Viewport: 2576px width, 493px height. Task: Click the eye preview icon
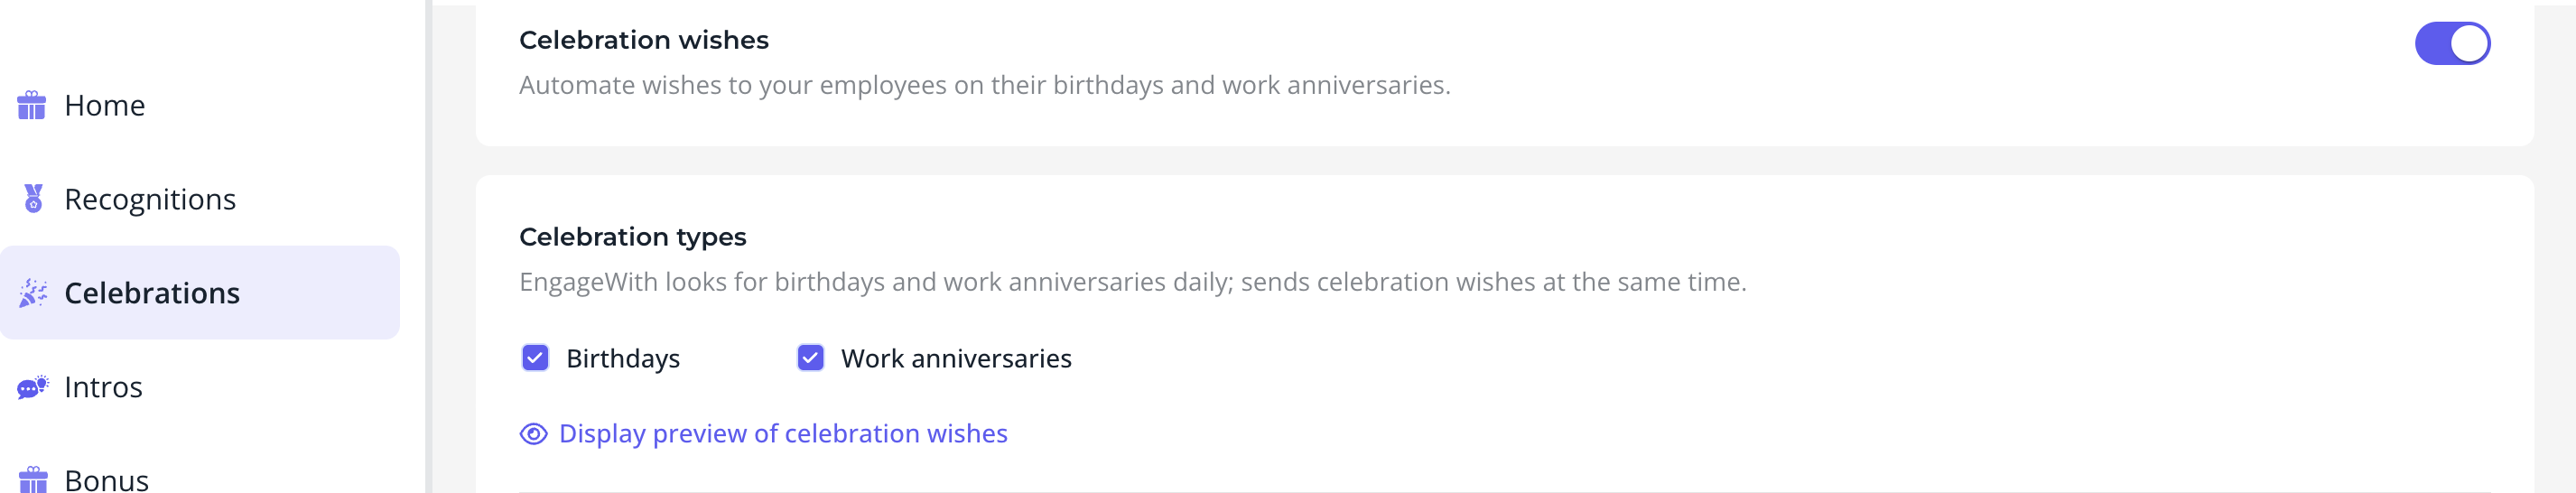click(534, 434)
